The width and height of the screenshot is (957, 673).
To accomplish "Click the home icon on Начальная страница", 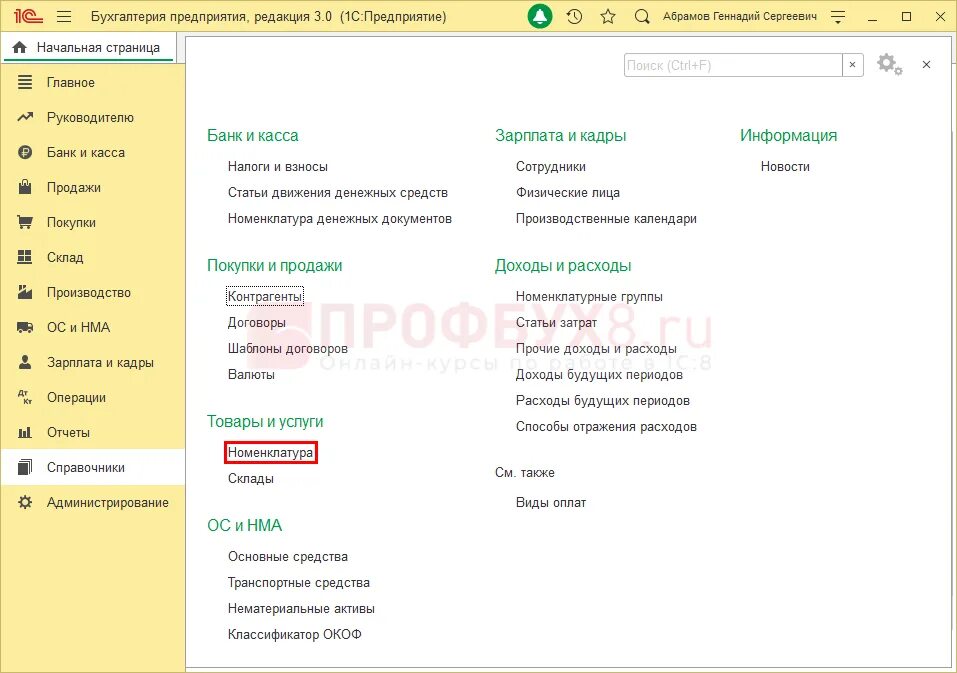I will (x=20, y=48).
